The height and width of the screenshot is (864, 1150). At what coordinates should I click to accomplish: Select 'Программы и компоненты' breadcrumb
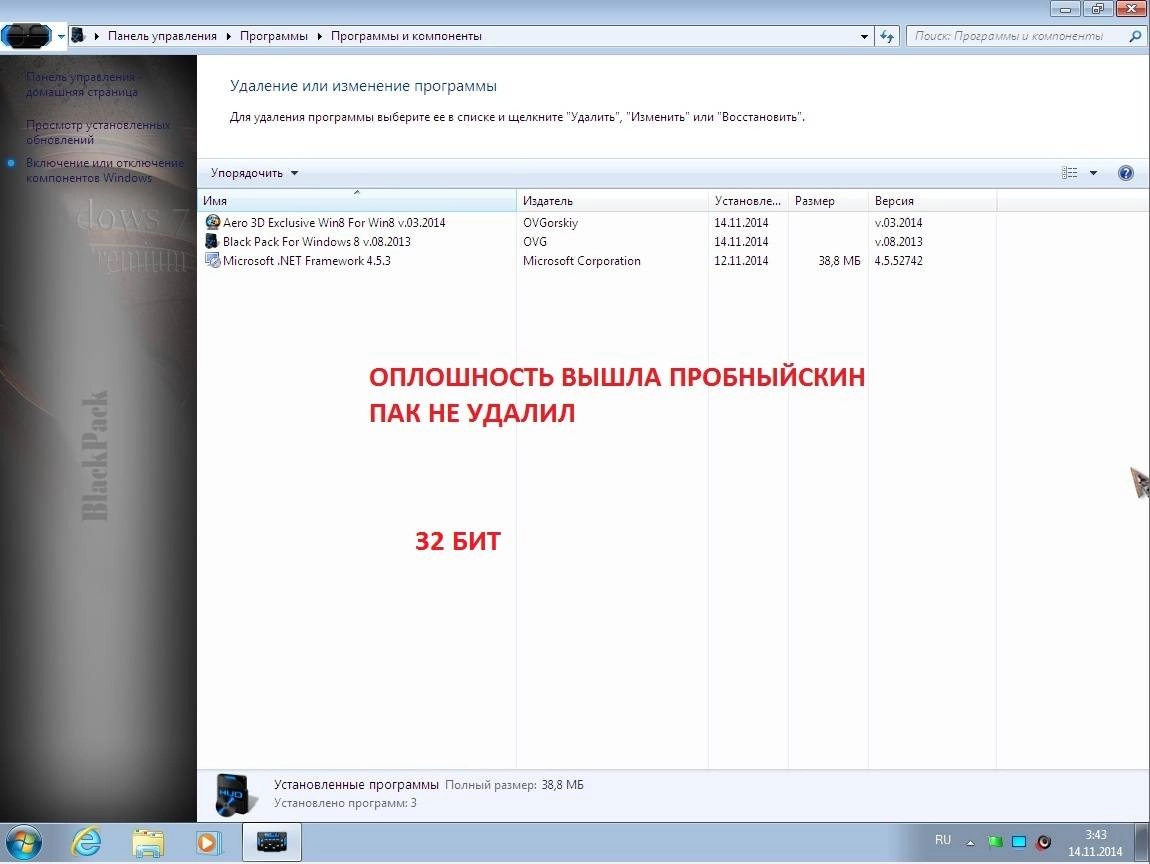(406, 36)
